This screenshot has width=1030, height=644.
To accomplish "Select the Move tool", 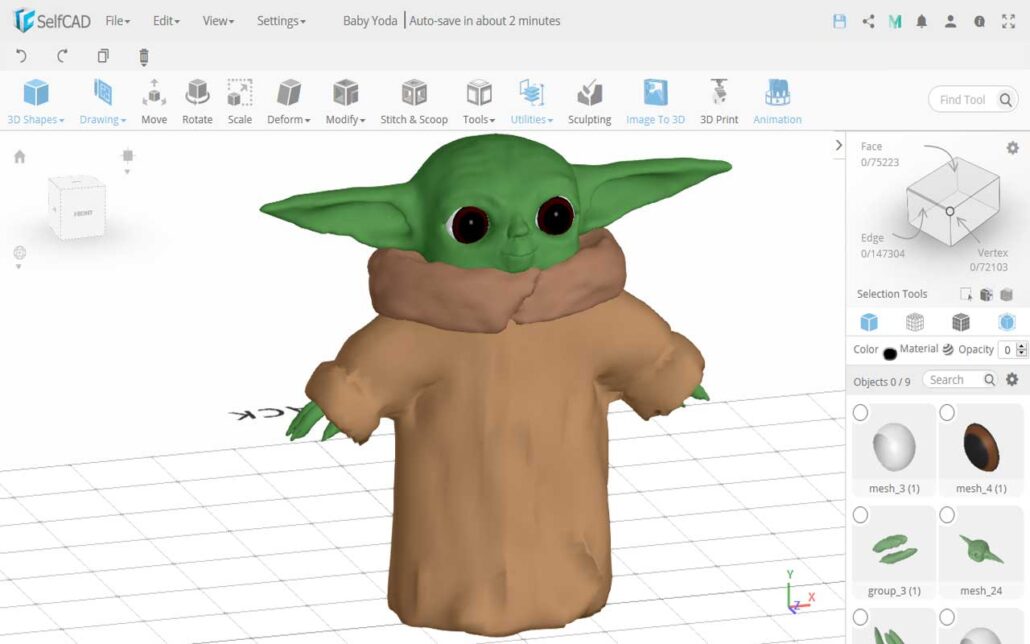I will click(153, 100).
